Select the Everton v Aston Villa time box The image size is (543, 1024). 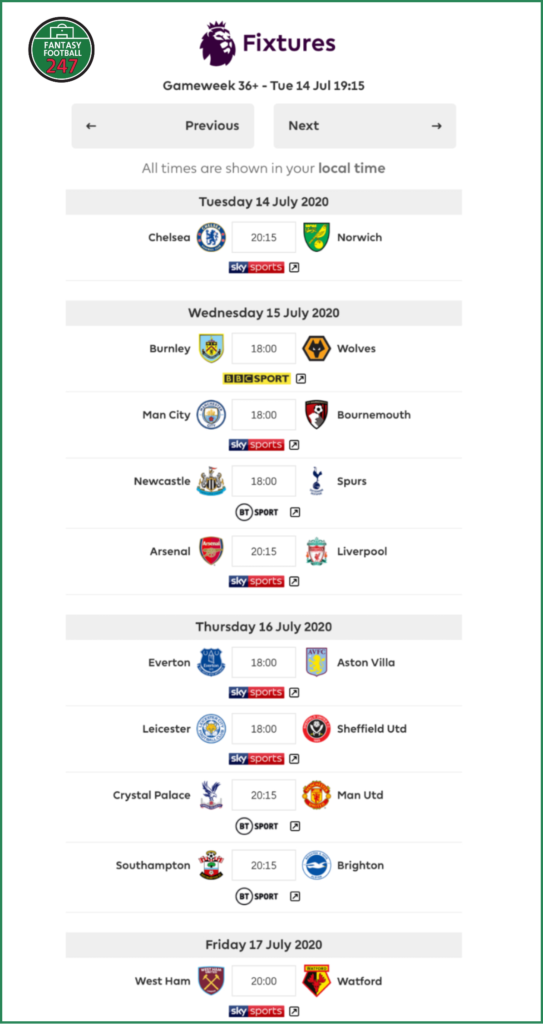[x=264, y=662]
